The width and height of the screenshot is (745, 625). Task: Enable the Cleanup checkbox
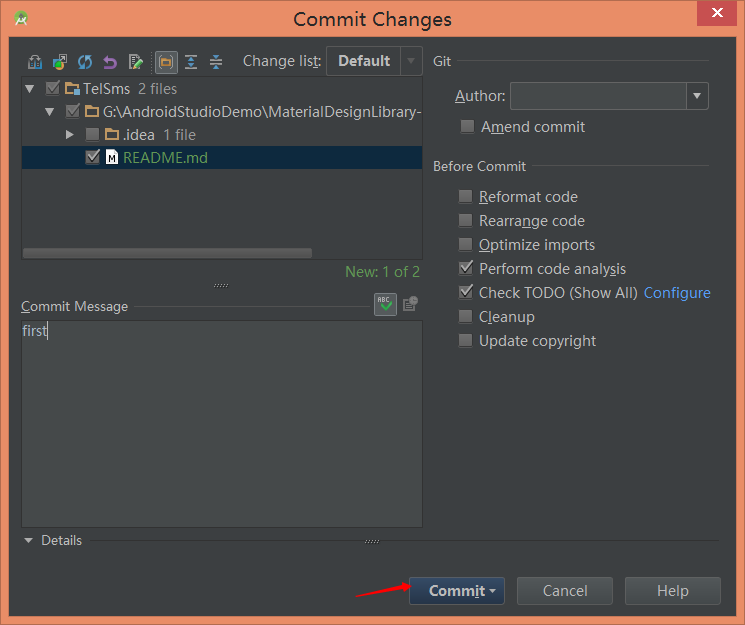(x=465, y=316)
